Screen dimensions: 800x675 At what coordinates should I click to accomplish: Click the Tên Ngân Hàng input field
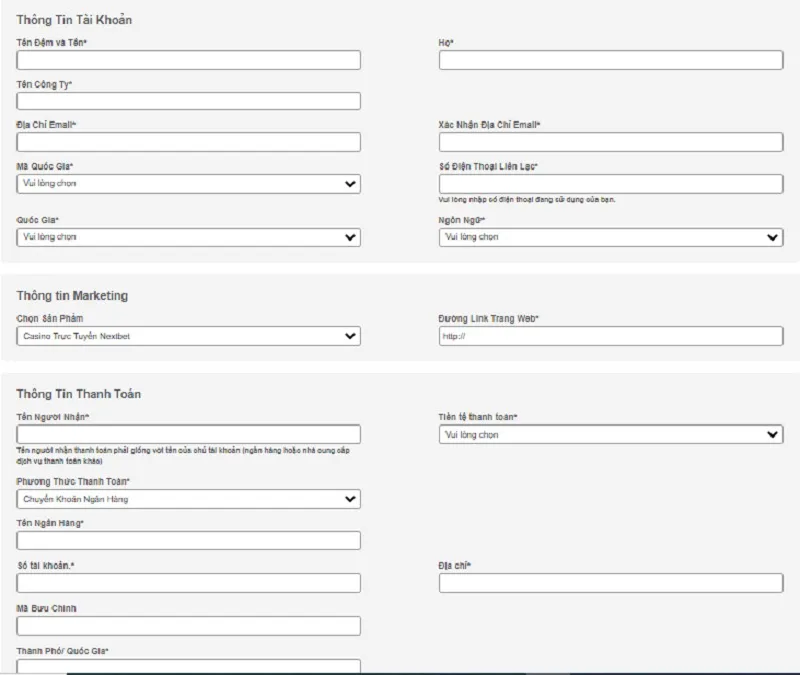(188, 540)
